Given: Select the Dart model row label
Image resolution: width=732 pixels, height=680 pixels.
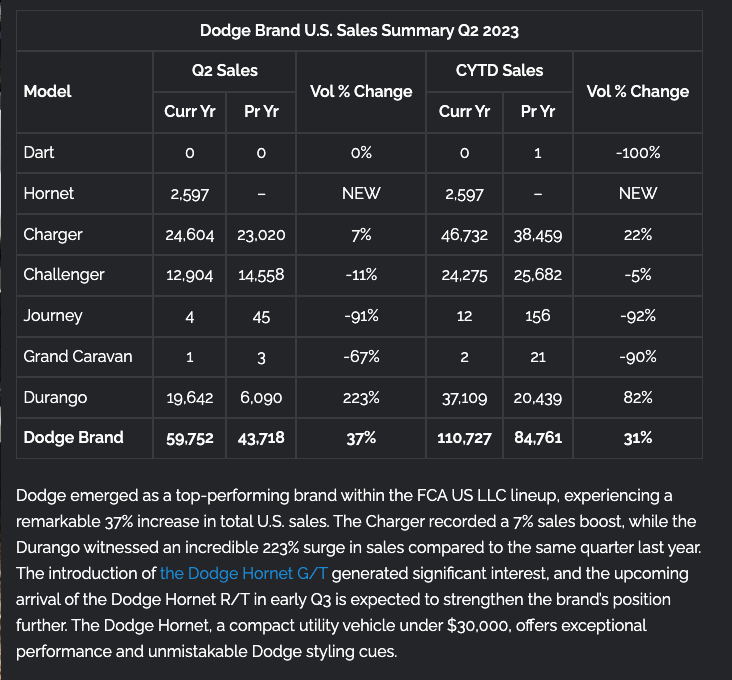Looking at the screenshot, I should point(39,153).
